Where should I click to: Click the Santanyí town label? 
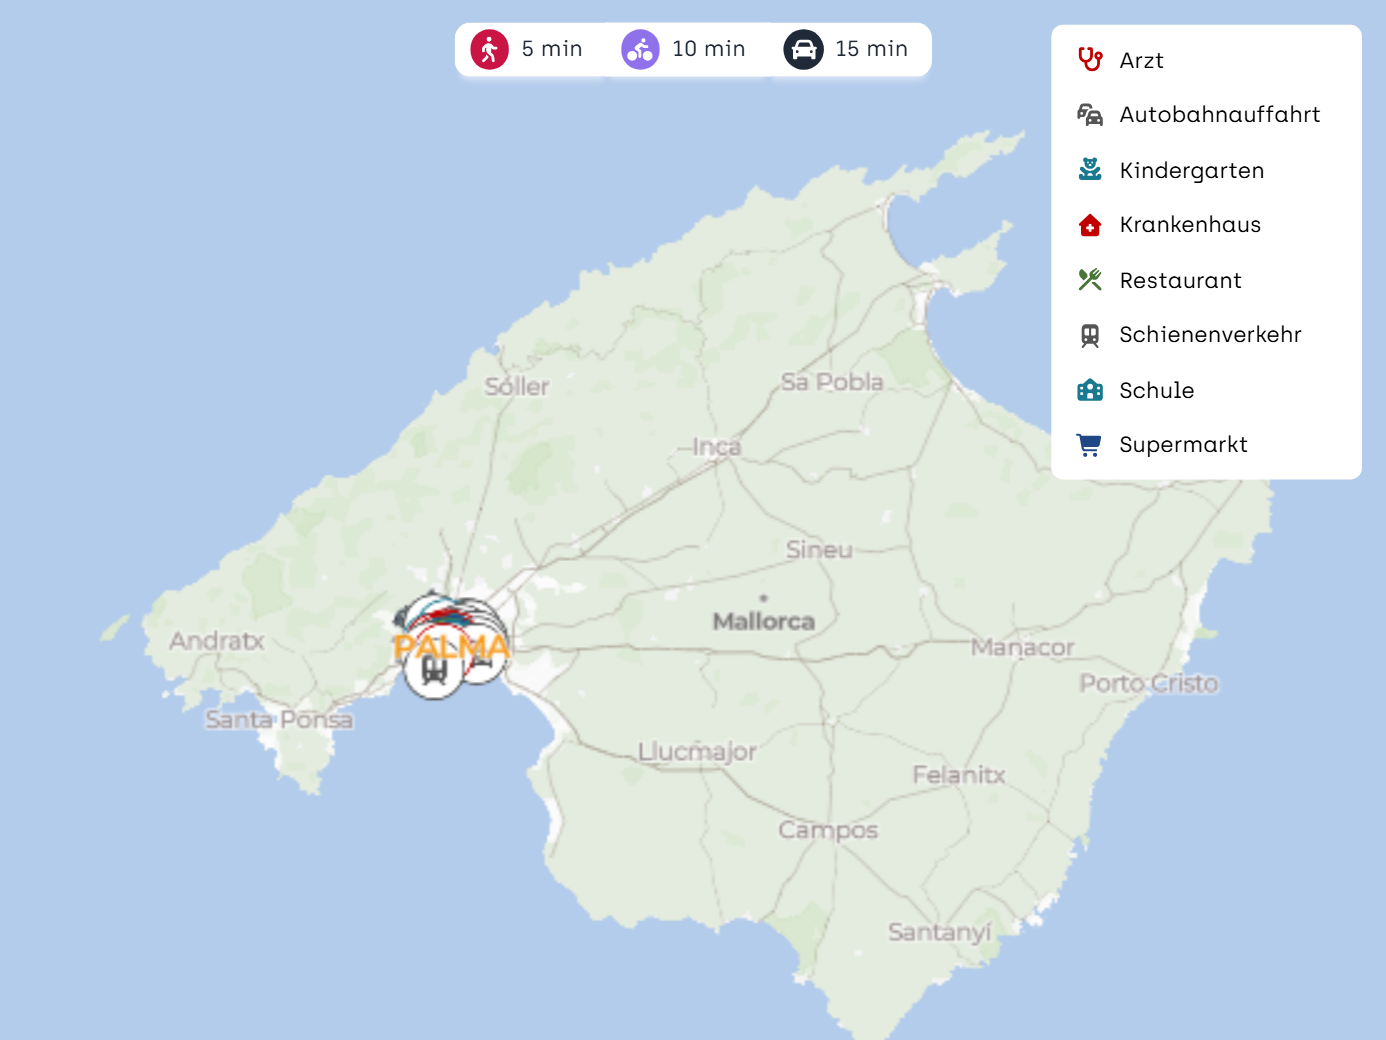(939, 932)
